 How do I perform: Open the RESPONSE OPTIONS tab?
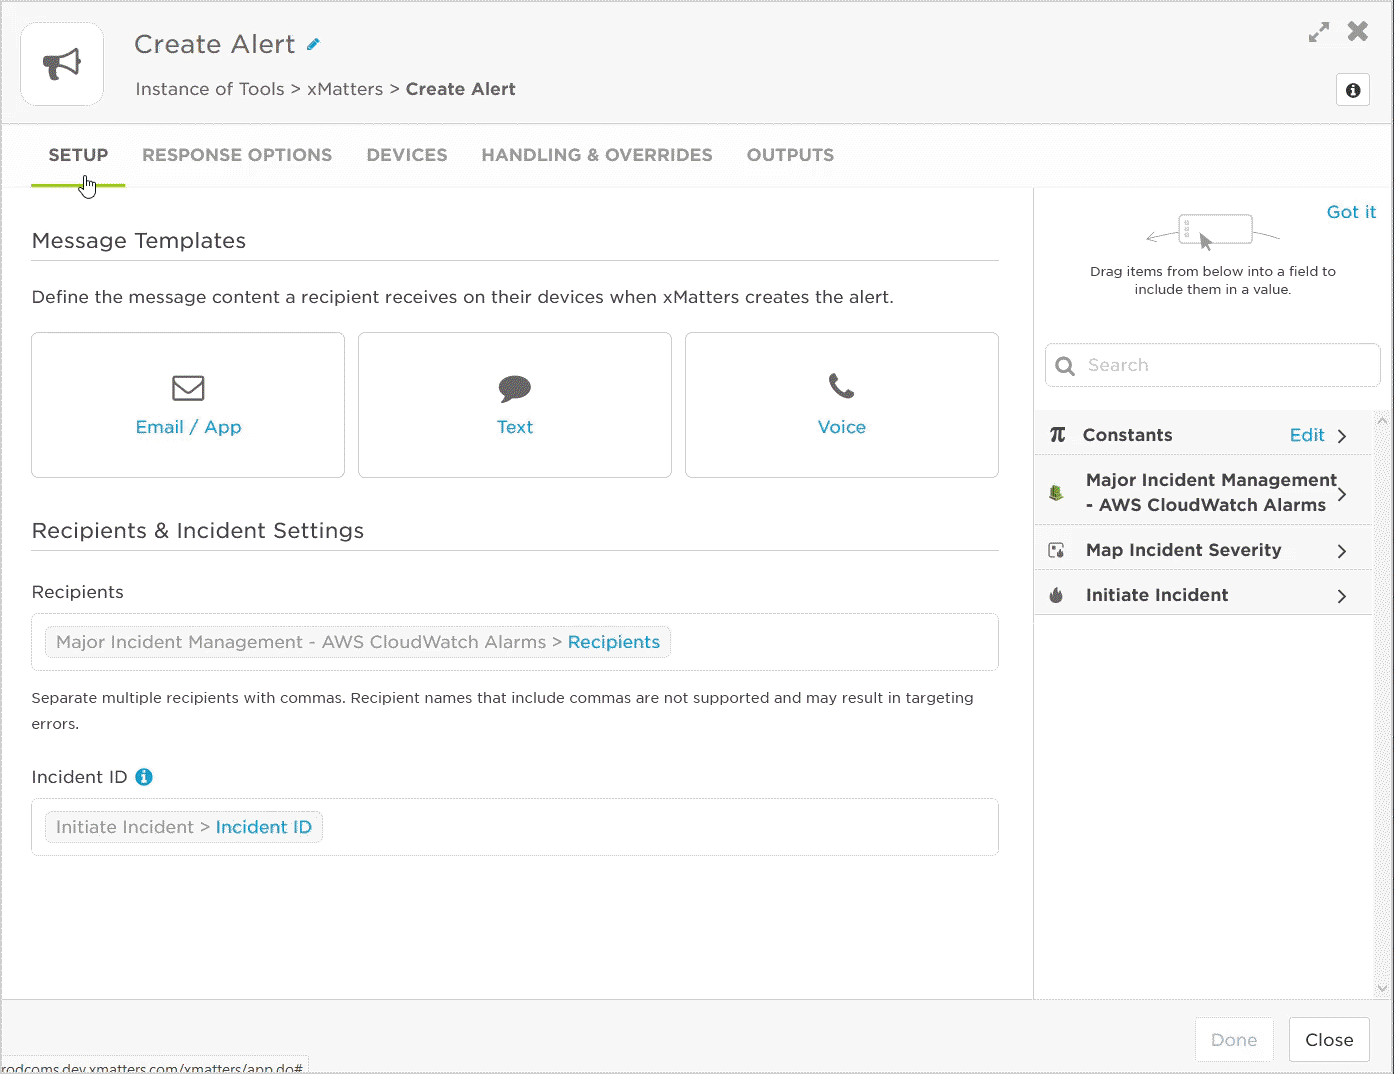tap(237, 155)
